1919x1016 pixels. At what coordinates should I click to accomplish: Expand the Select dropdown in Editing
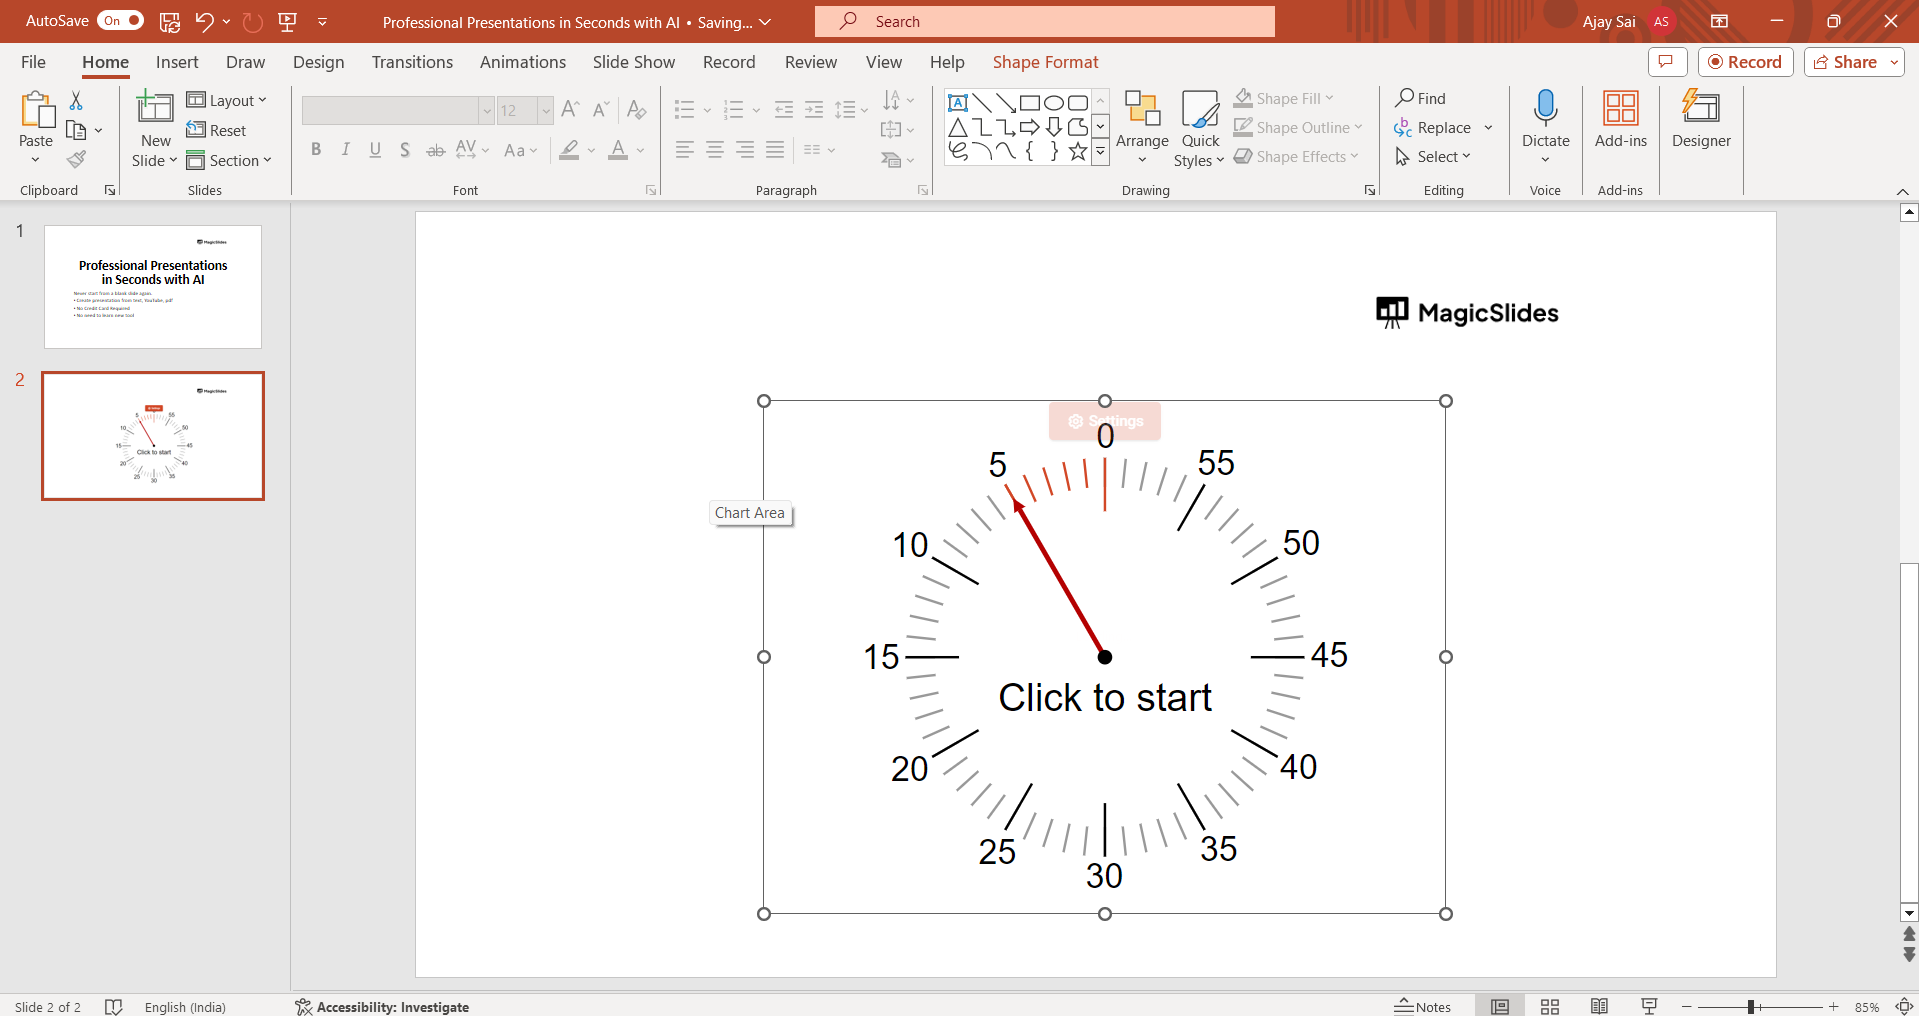coord(1434,157)
